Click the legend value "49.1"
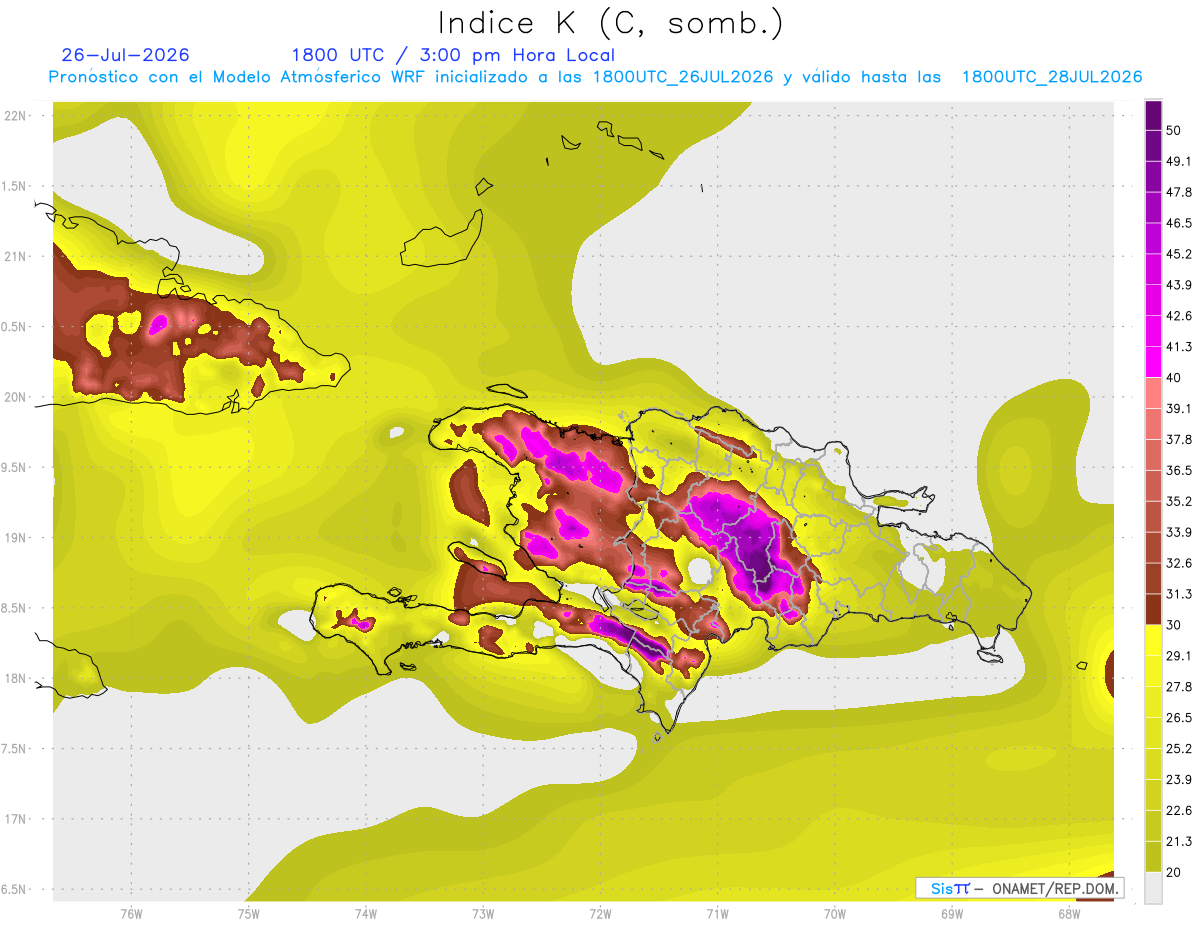 click(x=1178, y=161)
